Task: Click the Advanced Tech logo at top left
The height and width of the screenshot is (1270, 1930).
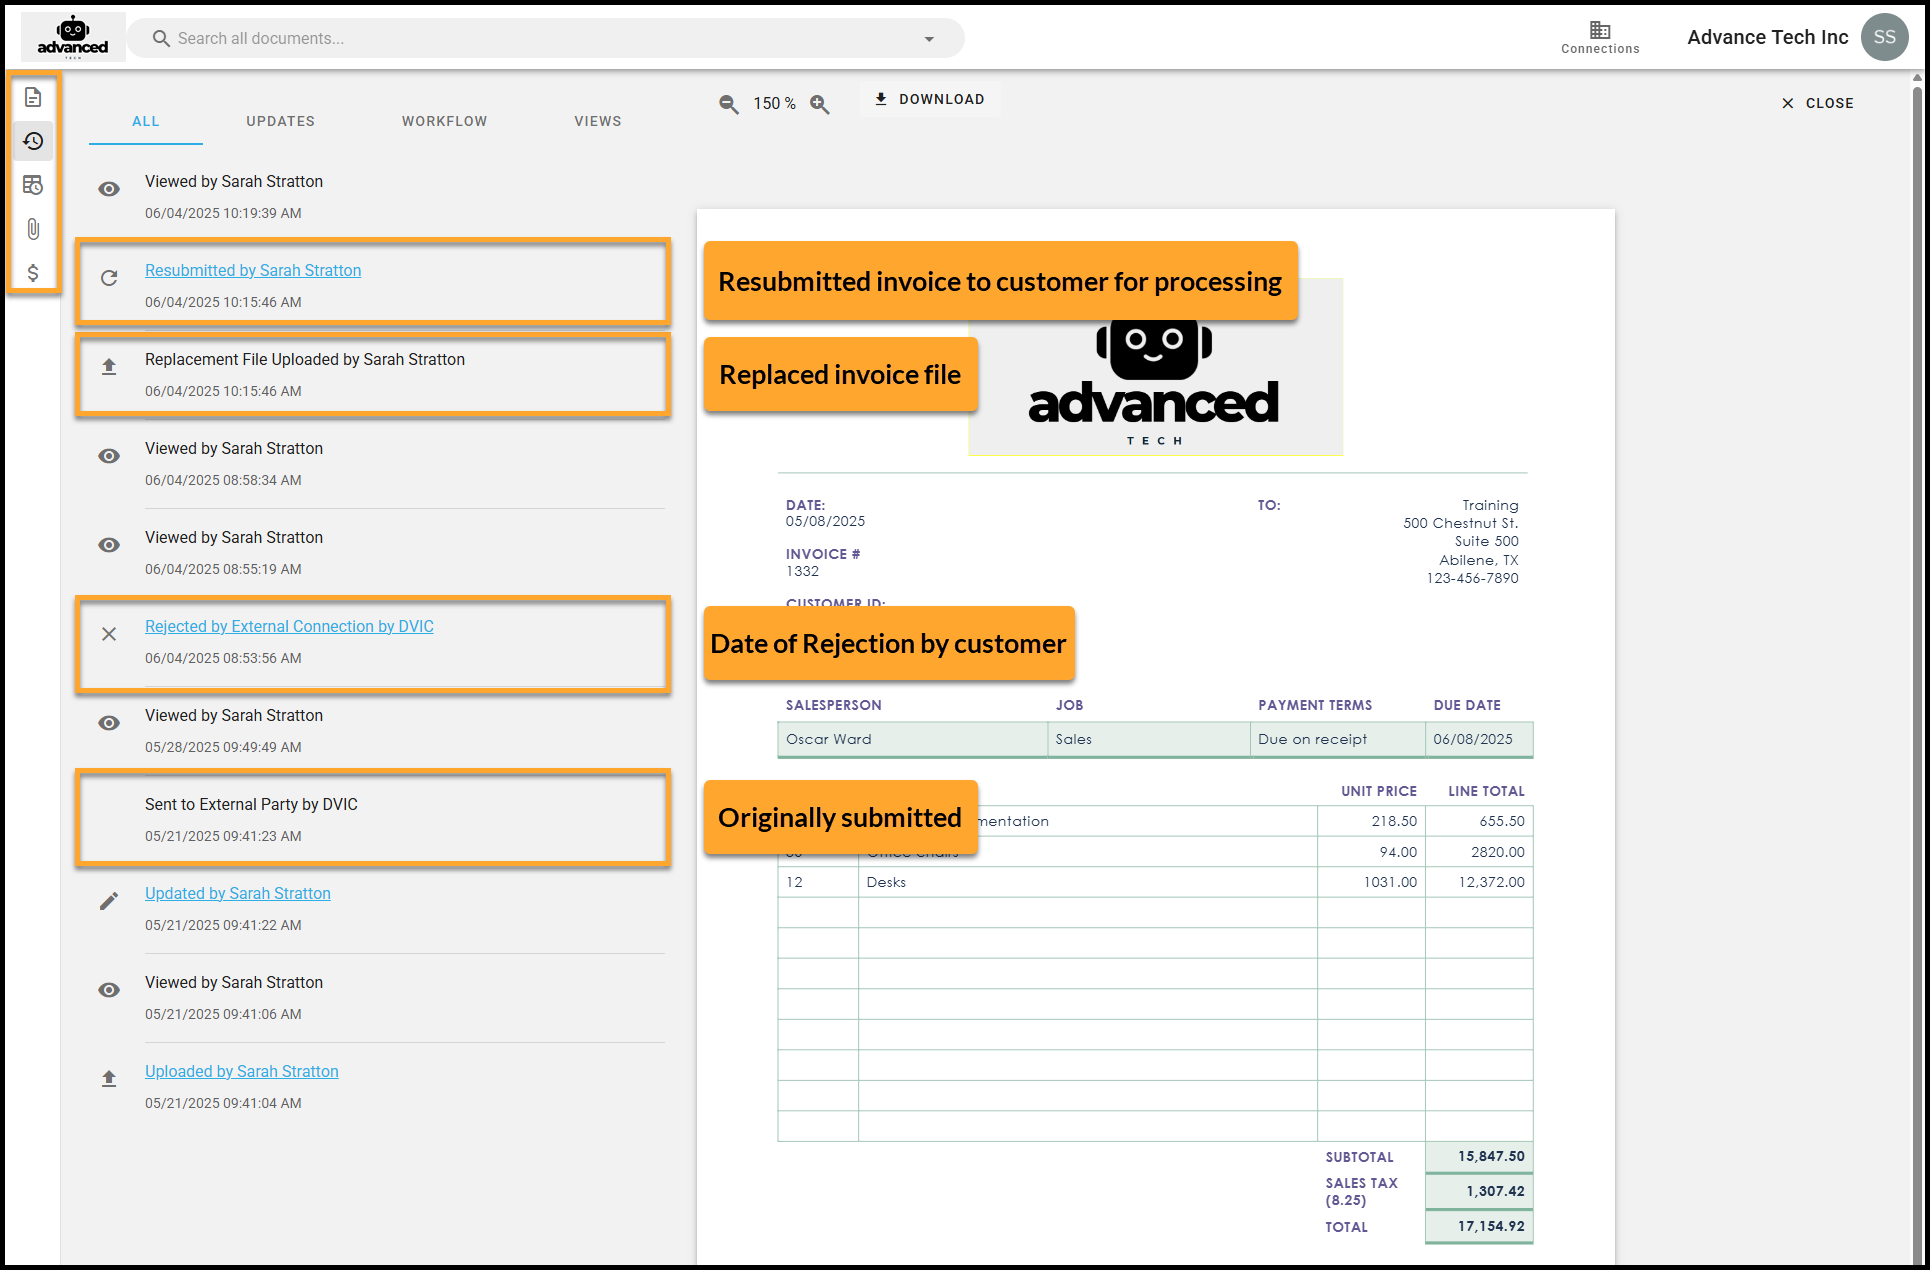Action: coord(73,37)
